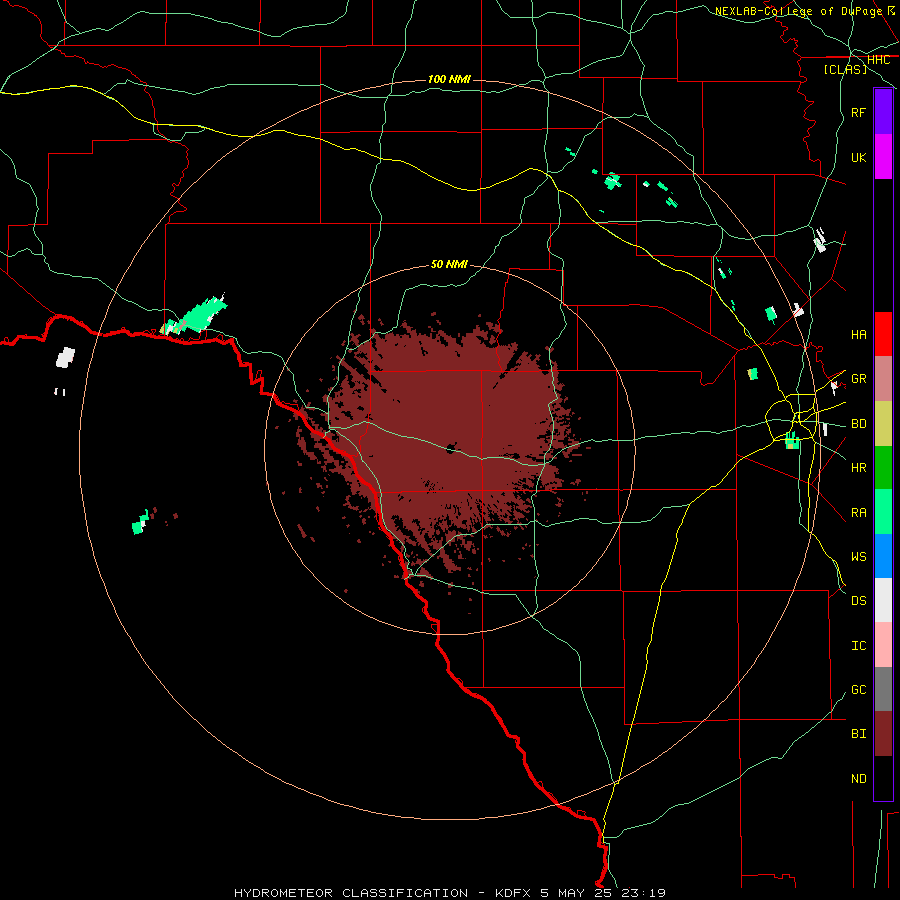Image resolution: width=900 pixels, height=900 pixels.
Task: Click the mint green RA rain swatch
Action: [883, 512]
